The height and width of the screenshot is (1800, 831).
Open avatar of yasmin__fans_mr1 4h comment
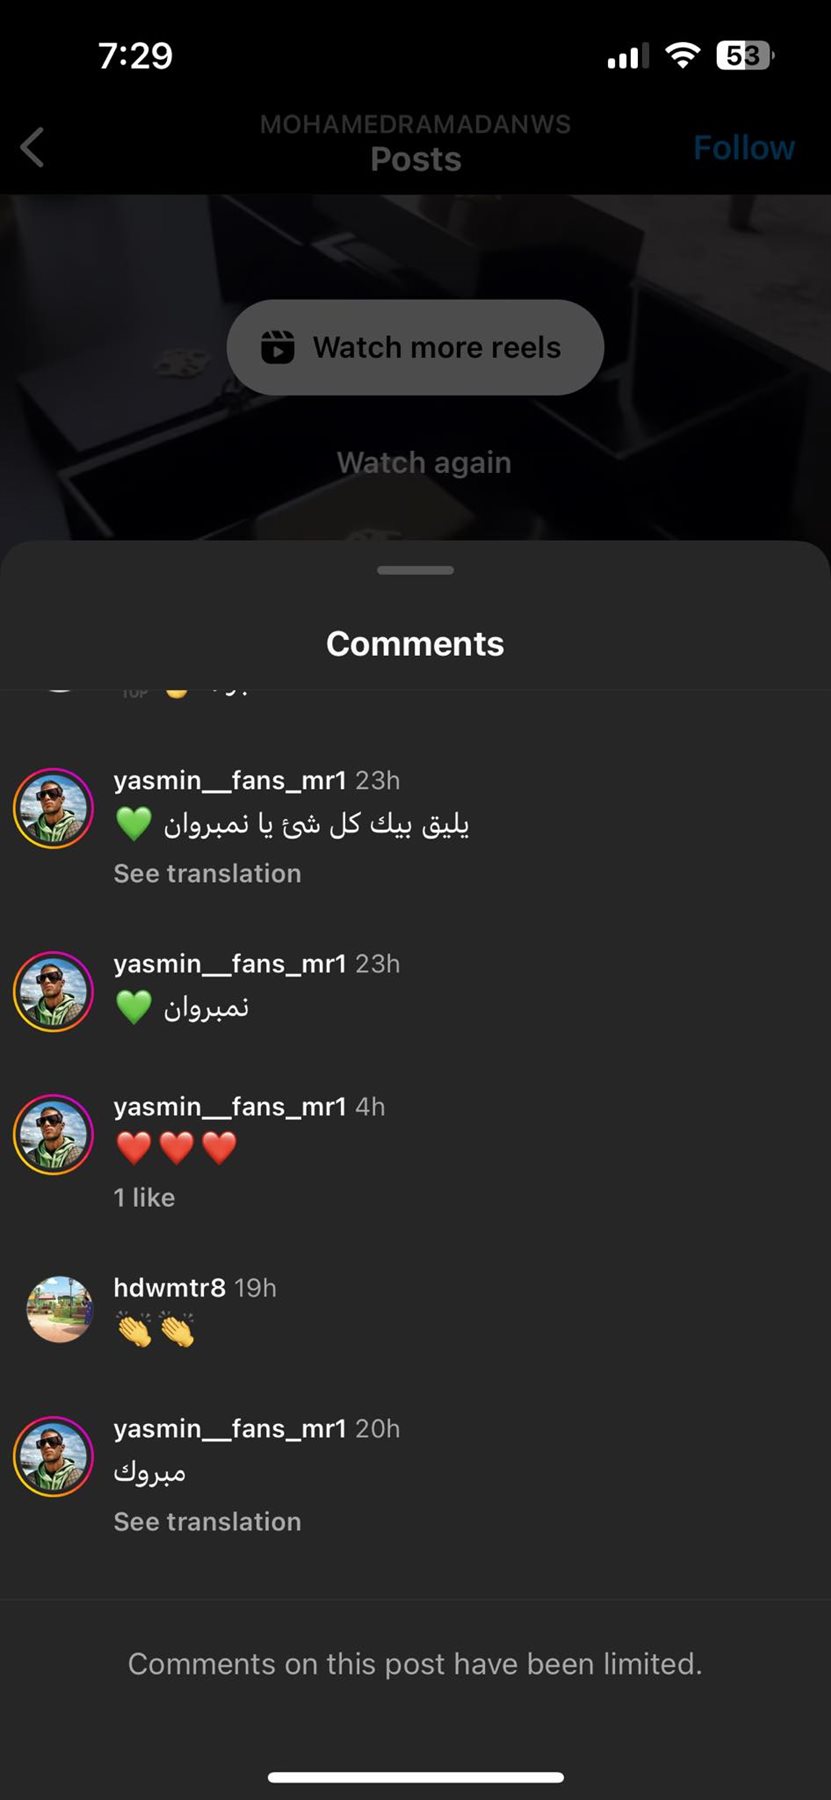point(53,1134)
